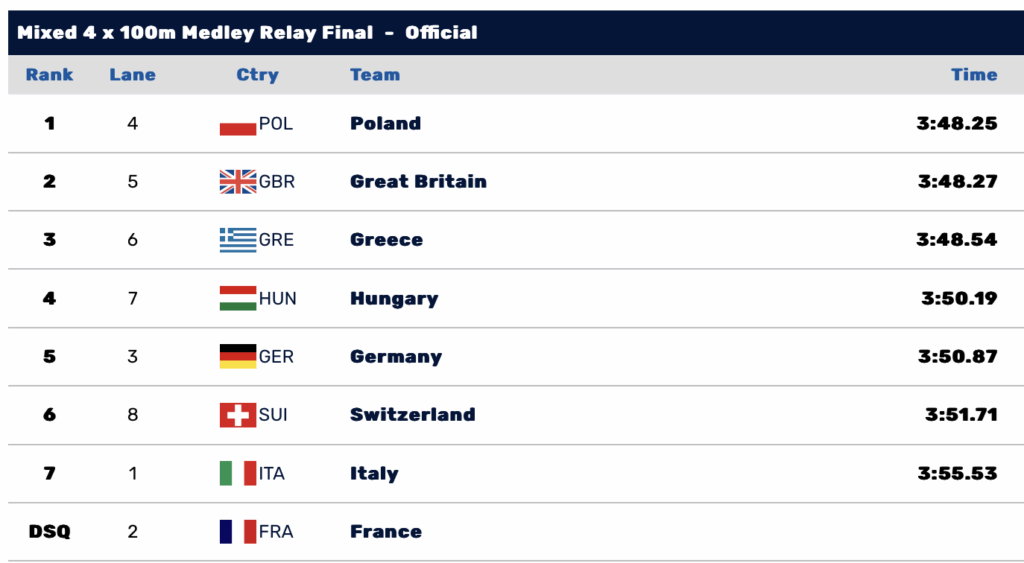Click Poland's winning time 3:48.25
The height and width of the screenshot is (563, 1024).
957,124
